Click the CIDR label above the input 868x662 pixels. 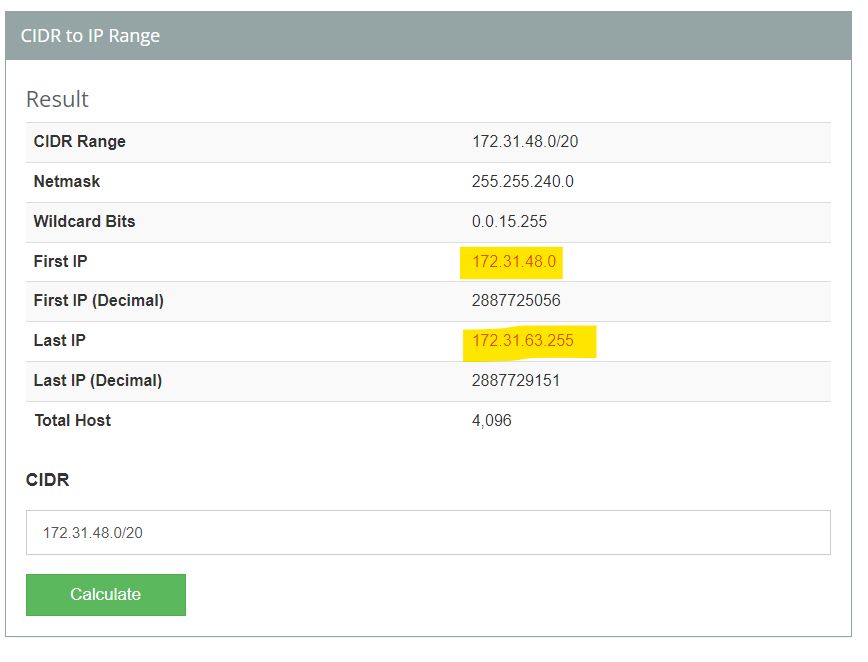click(48, 480)
